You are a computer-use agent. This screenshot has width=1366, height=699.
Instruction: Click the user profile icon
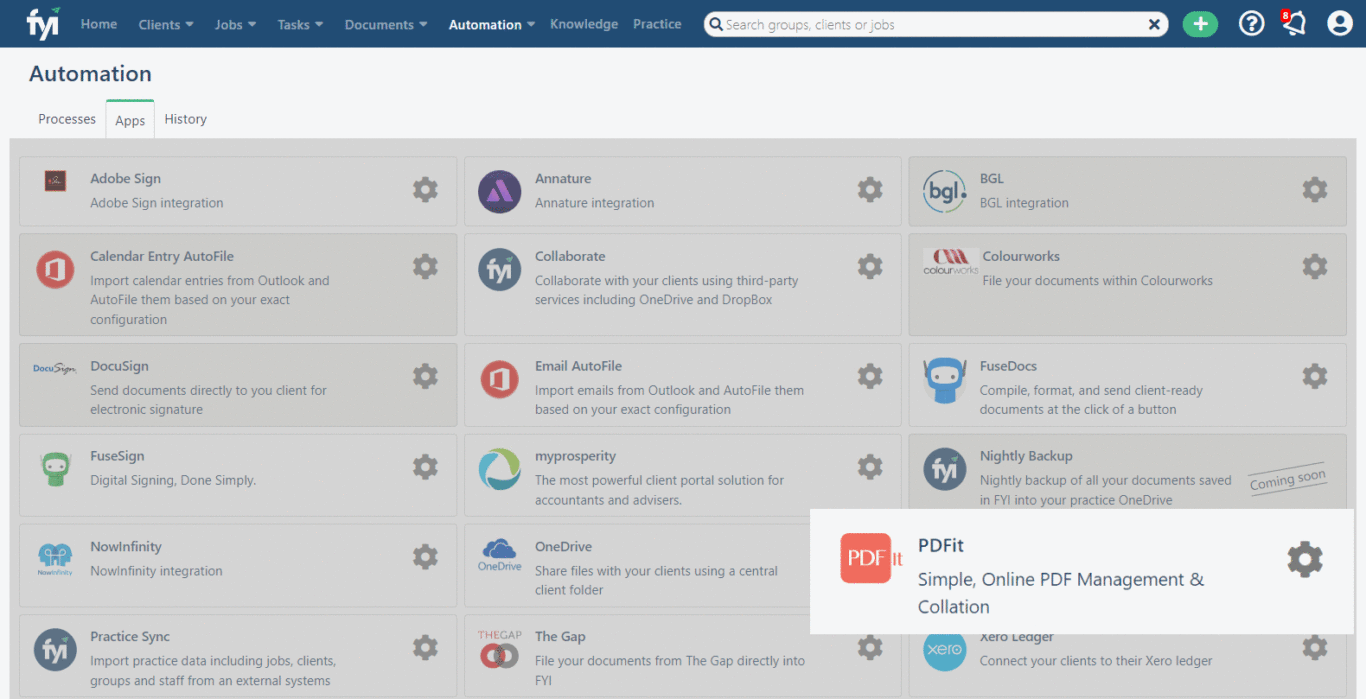pyautogui.click(x=1339, y=22)
